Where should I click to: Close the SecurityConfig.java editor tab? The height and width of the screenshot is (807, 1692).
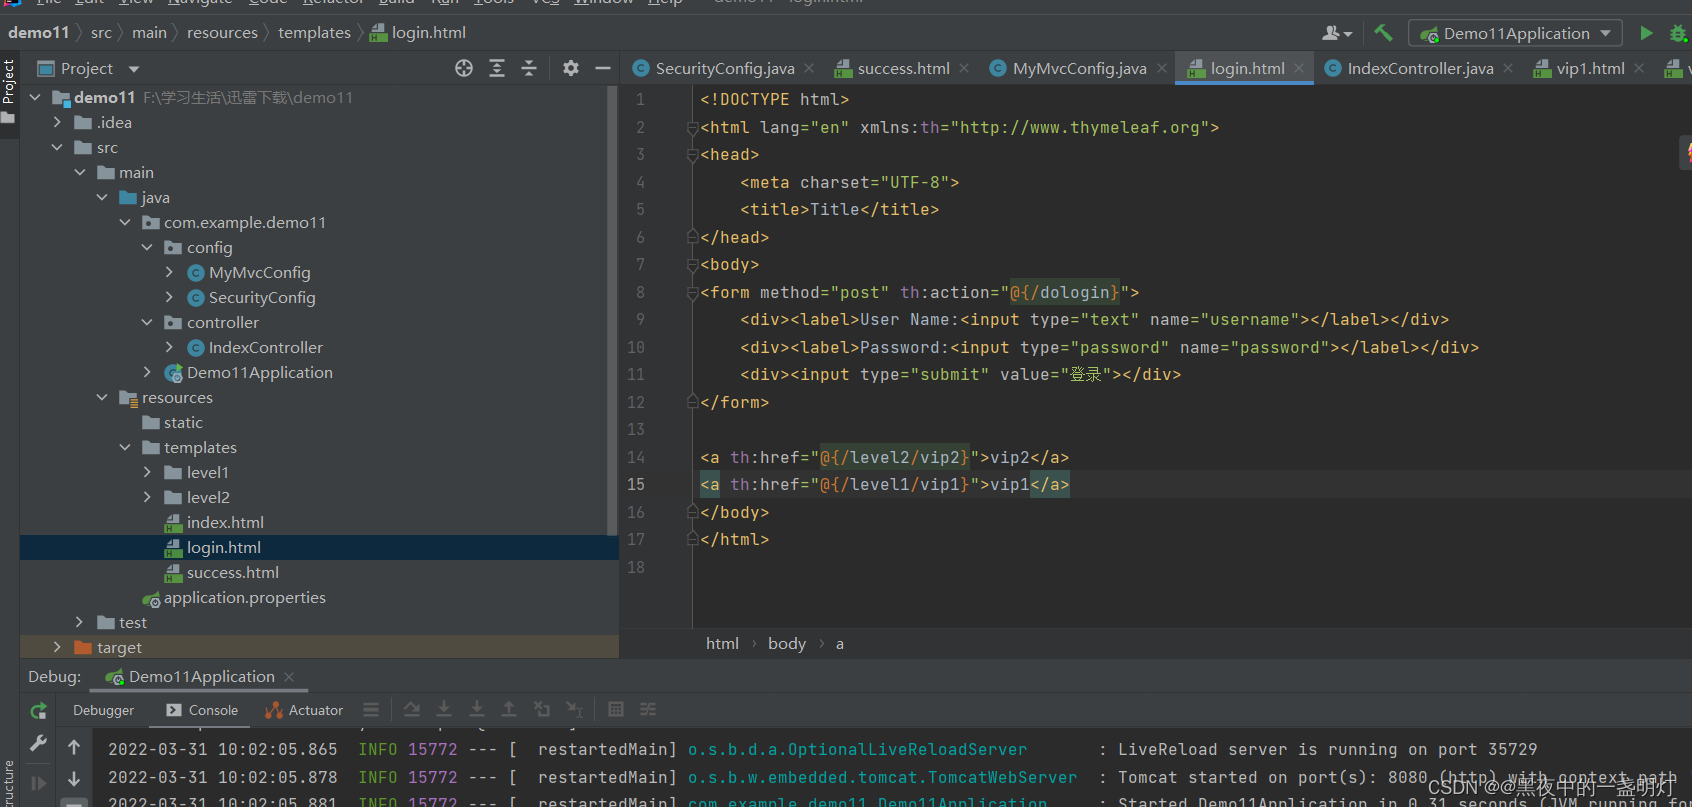click(x=809, y=68)
